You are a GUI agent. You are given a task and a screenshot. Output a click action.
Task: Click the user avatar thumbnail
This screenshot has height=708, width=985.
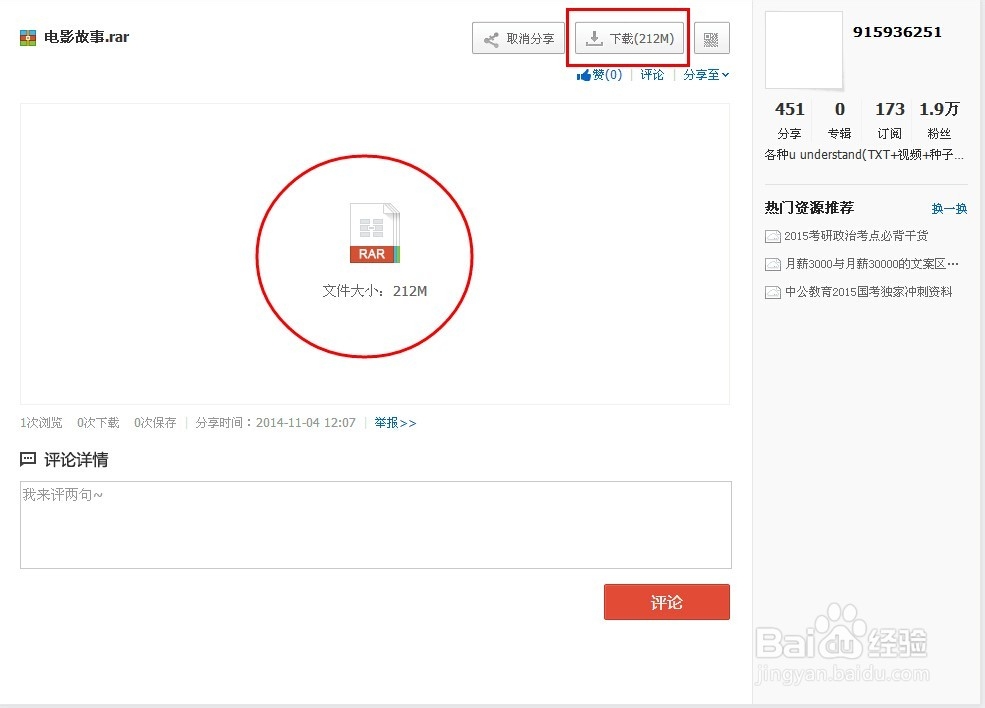point(803,50)
